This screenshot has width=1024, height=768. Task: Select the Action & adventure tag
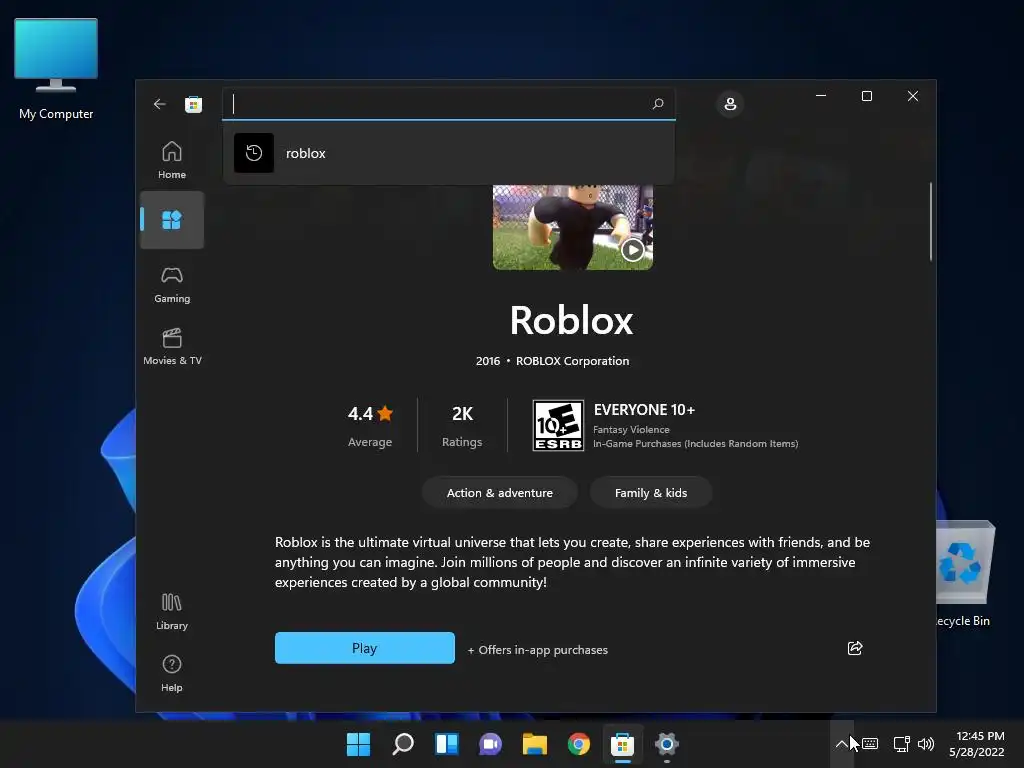[x=500, y=493]
